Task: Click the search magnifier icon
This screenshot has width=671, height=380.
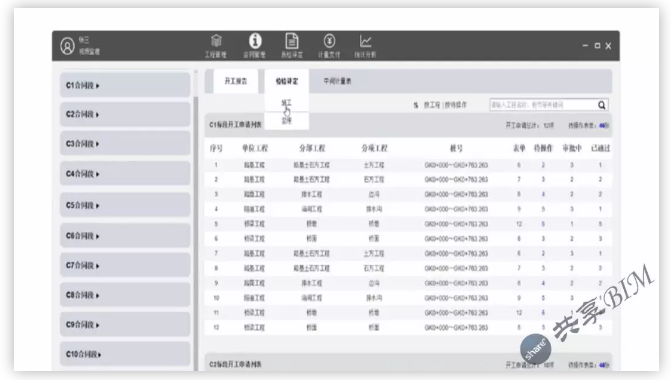Action: [602, 105]
